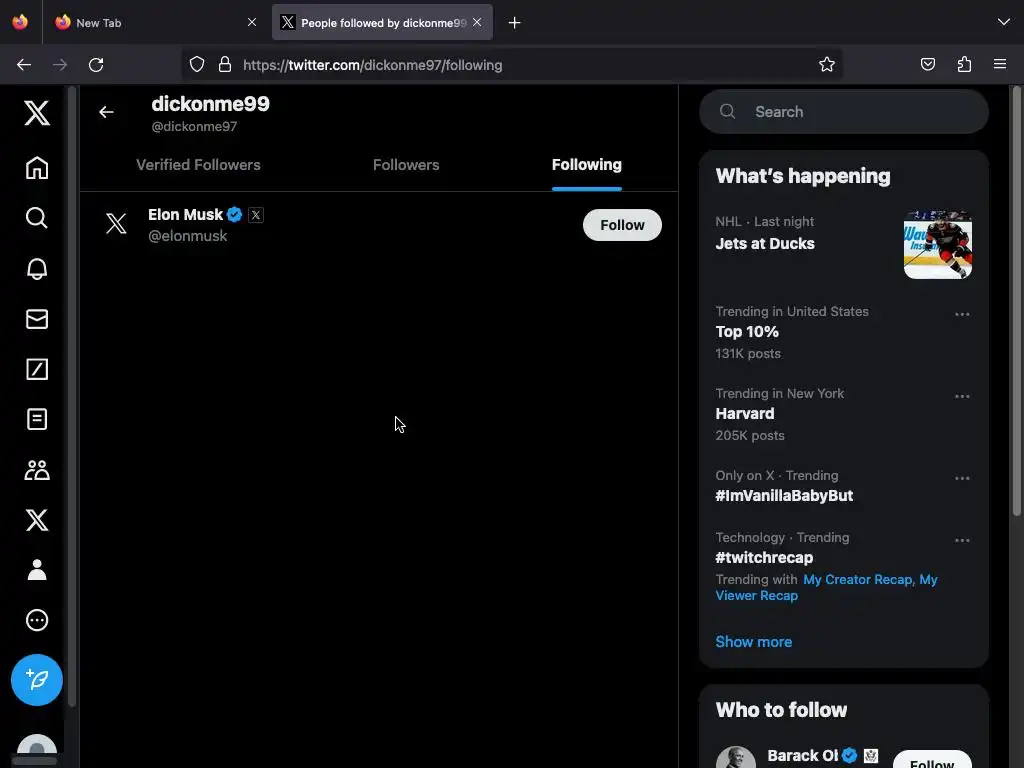Open Save to Pocket icon

(928, 65)
